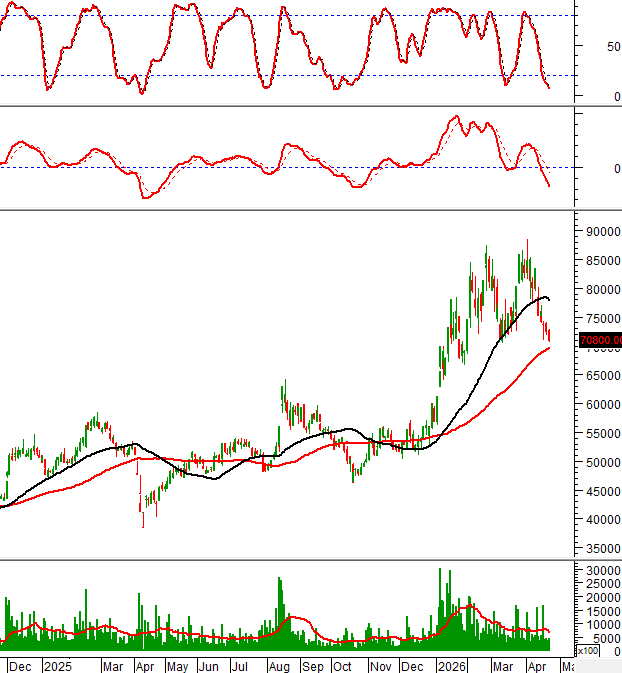Click the Jun label on time axis
This screenshot has width=622, height=673.
point(208,666)
